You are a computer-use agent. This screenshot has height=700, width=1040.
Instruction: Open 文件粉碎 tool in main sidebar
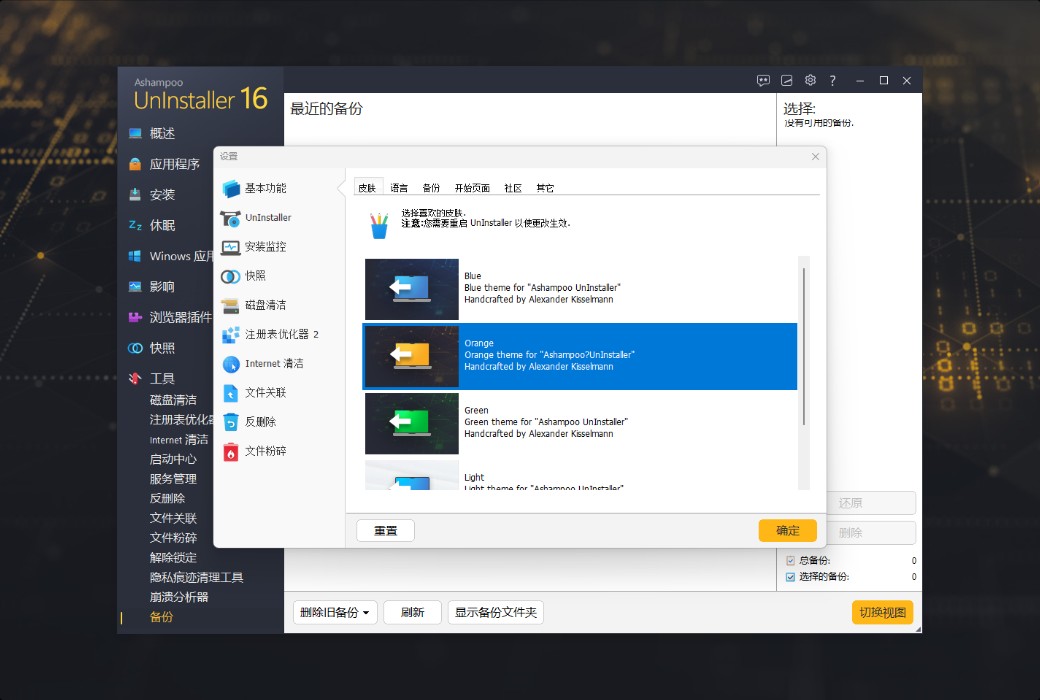173,538
